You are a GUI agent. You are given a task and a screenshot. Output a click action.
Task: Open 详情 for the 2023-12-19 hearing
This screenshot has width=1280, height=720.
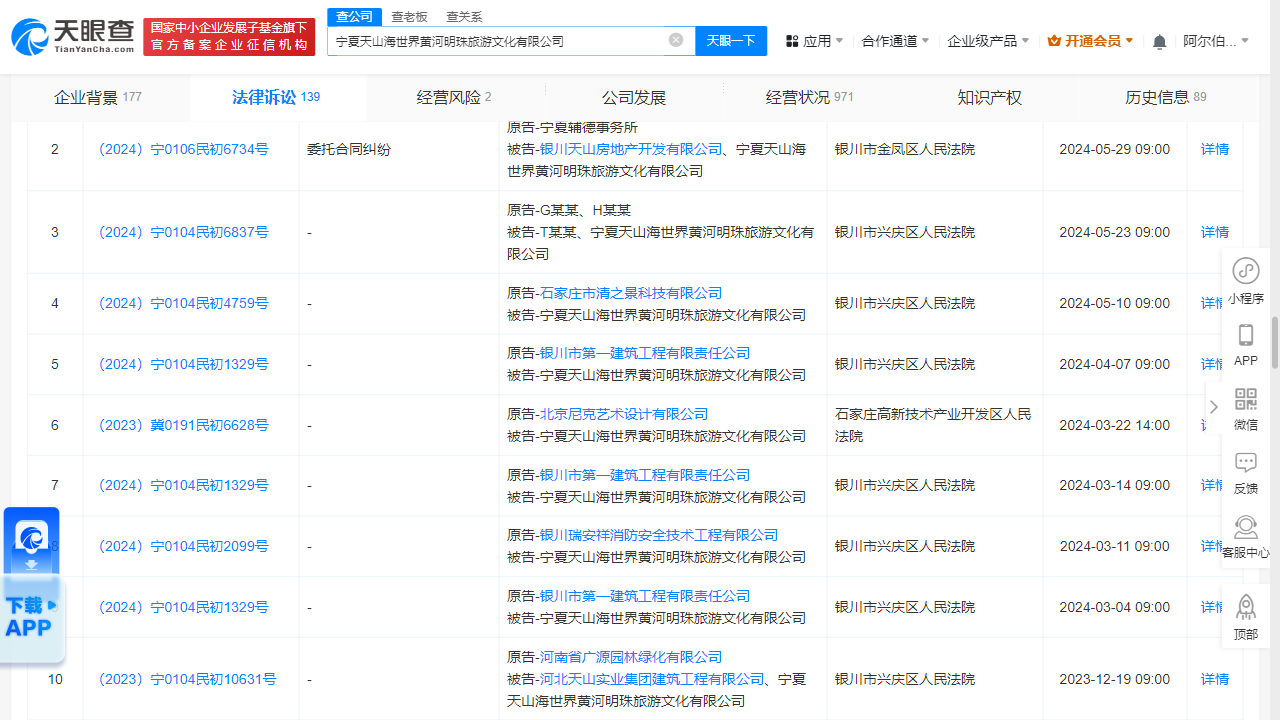pos(1215,679)
